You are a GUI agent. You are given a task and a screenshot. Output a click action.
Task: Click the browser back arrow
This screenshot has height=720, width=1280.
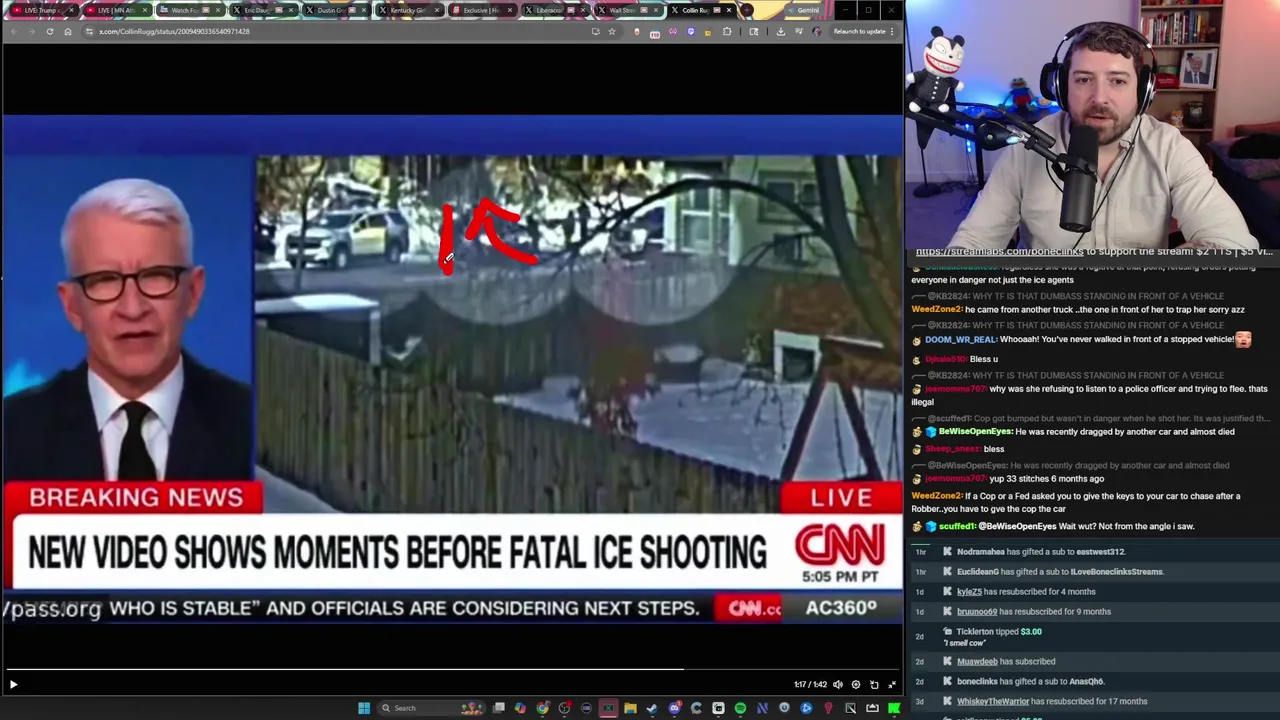click(x=13, y=31)
